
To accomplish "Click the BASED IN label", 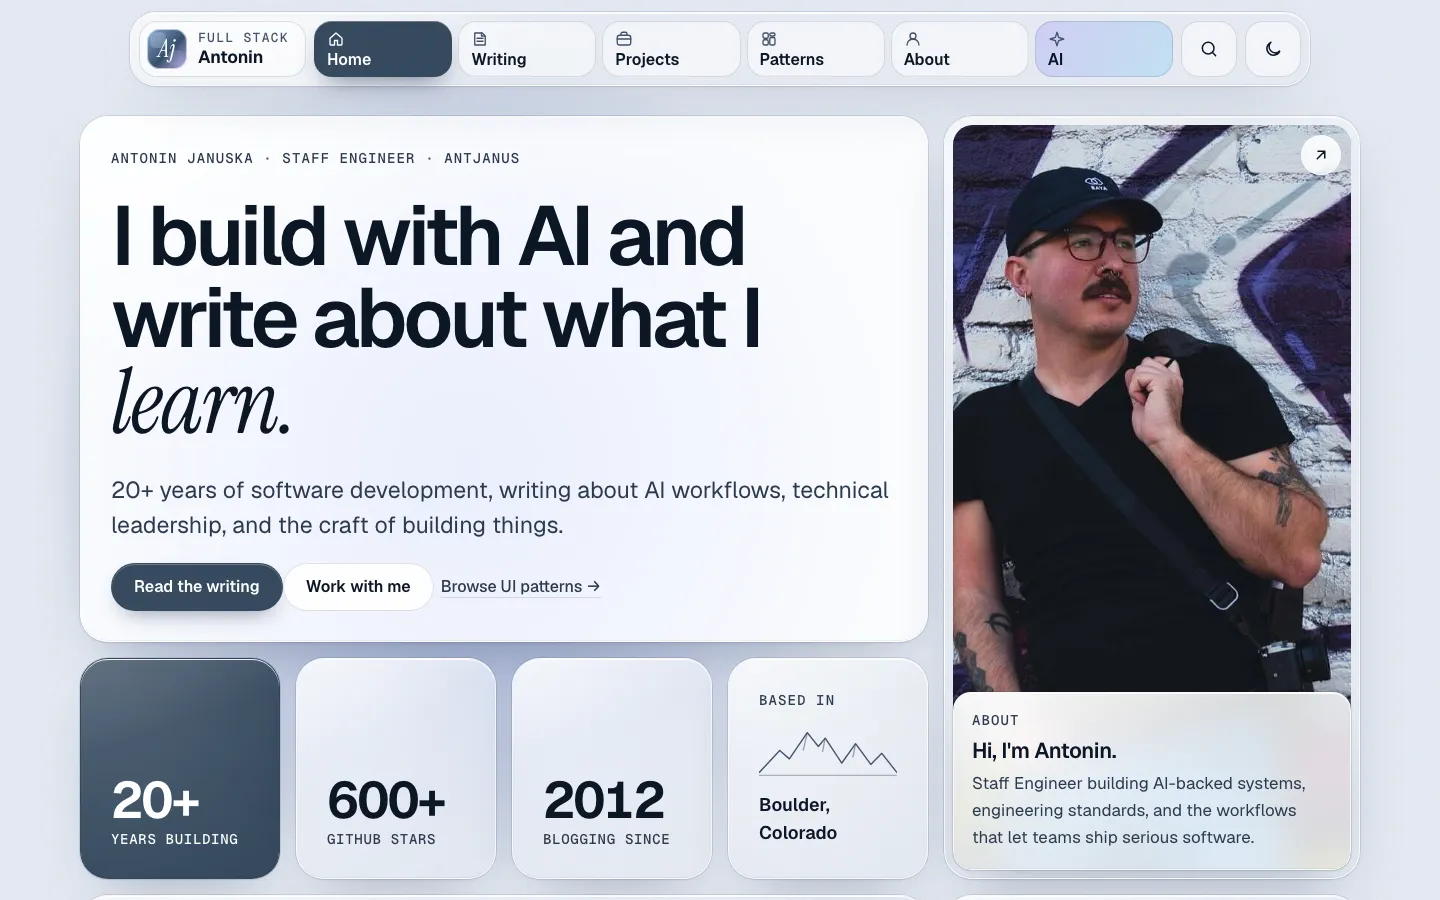I will (797, 701).
